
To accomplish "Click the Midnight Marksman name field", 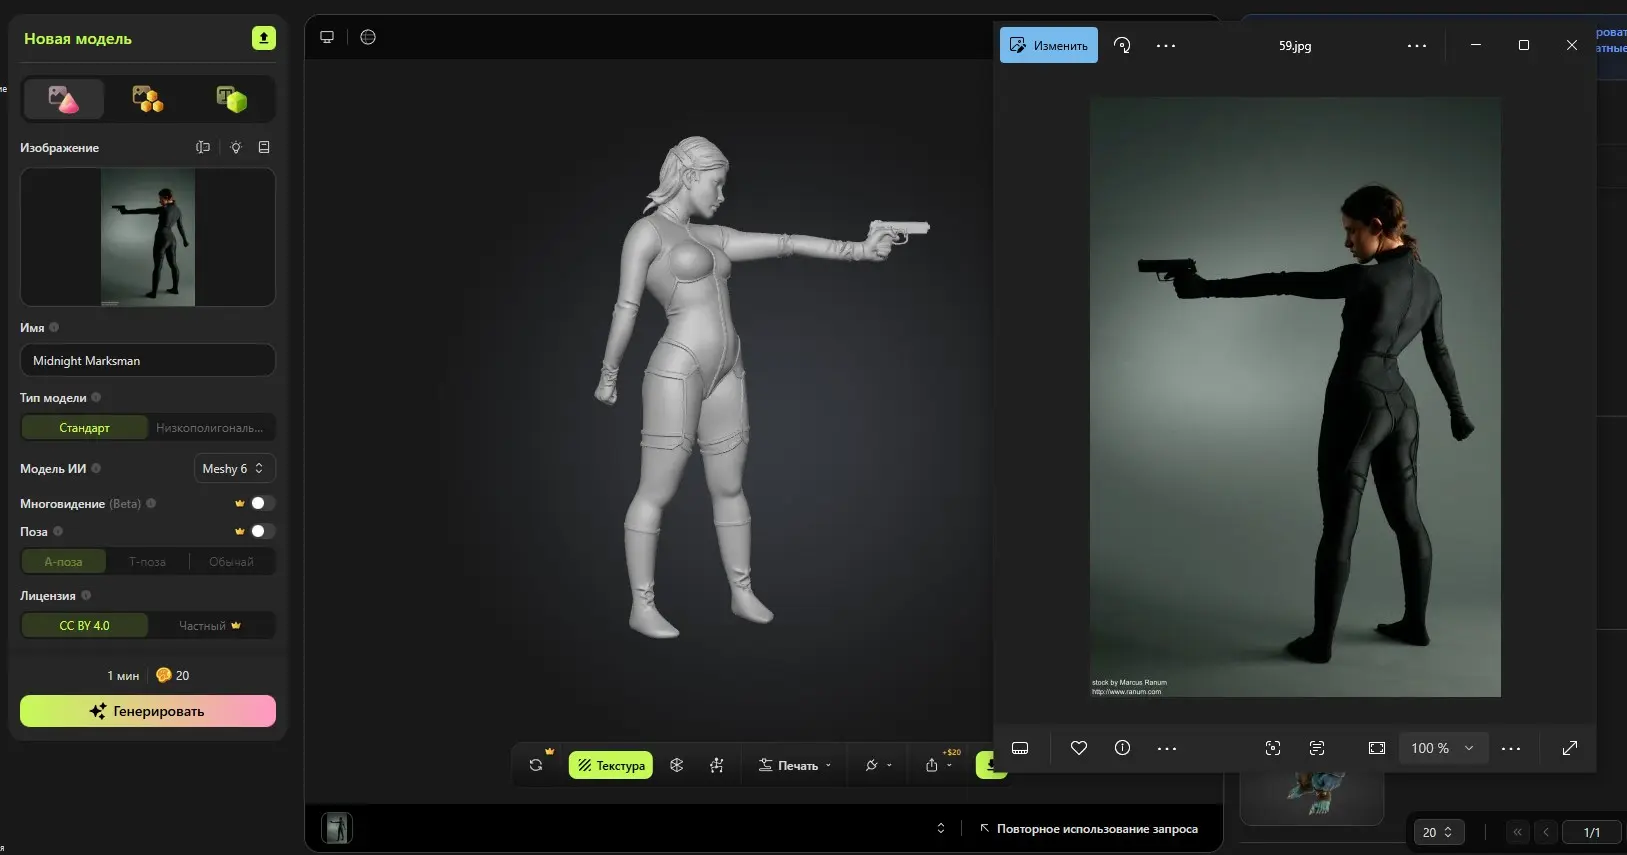I will coord(148,360).
